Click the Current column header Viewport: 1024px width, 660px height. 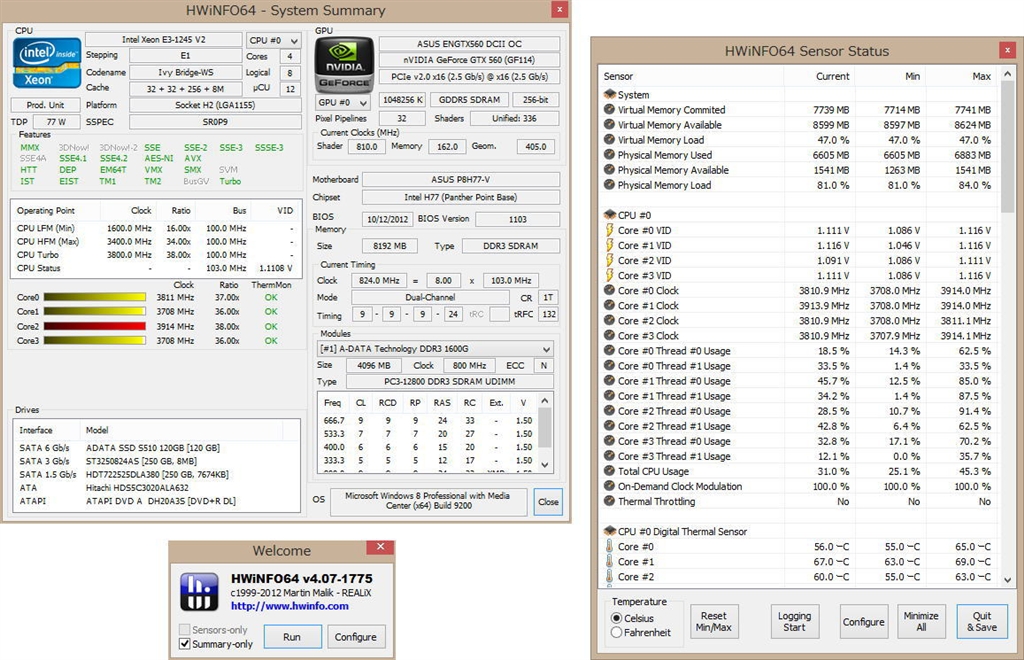pyautogui.click(x=832, y=76)
